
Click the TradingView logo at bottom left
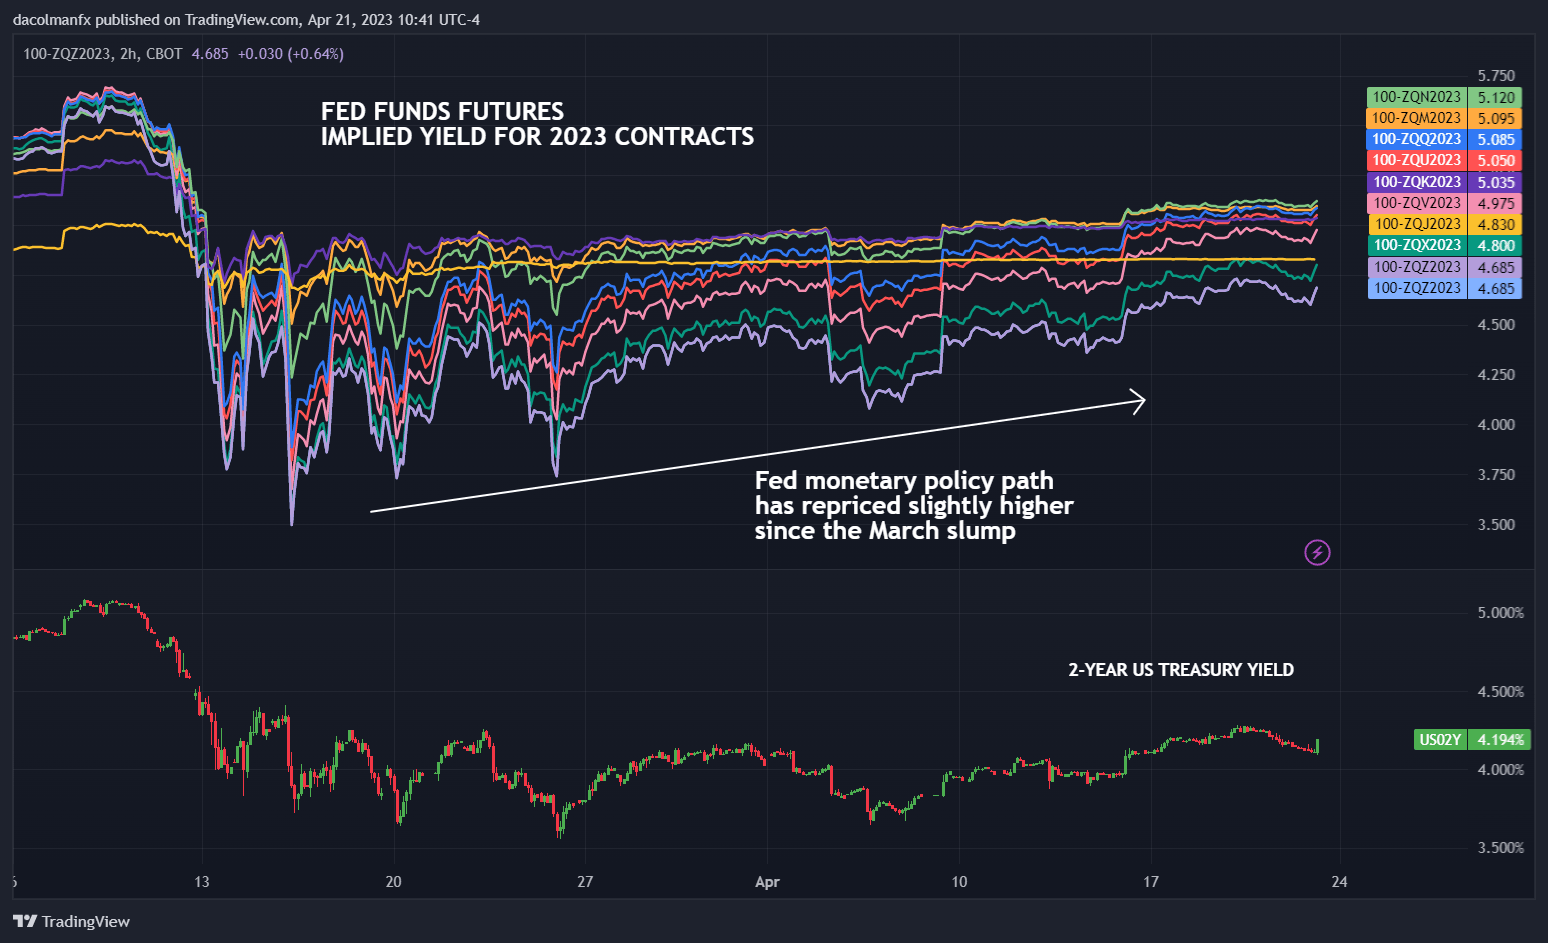pyautogui.click(x=72, y=921)
